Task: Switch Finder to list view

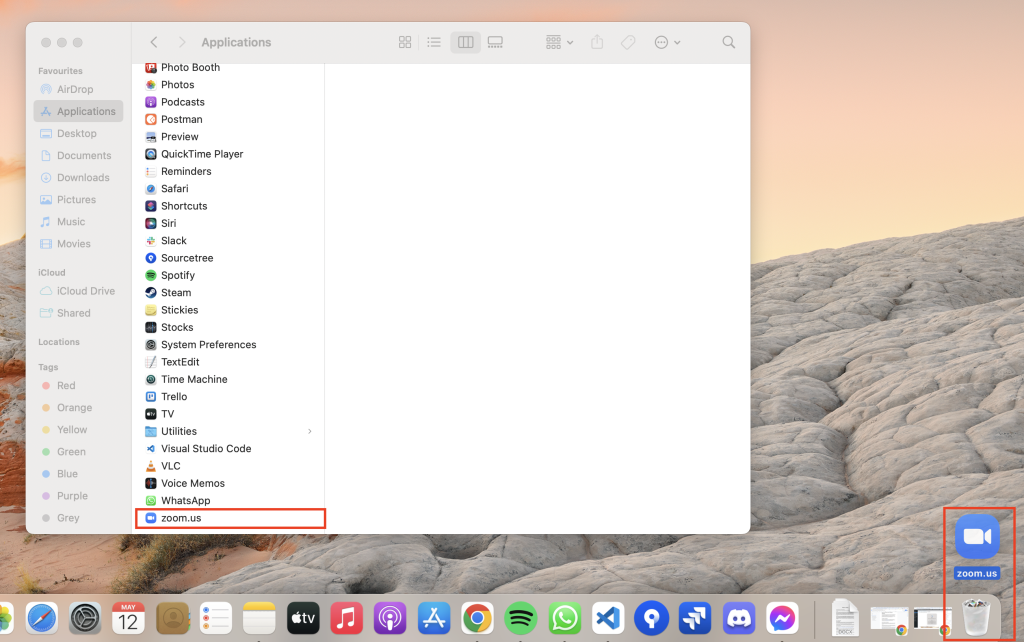Action: point(434,42)
